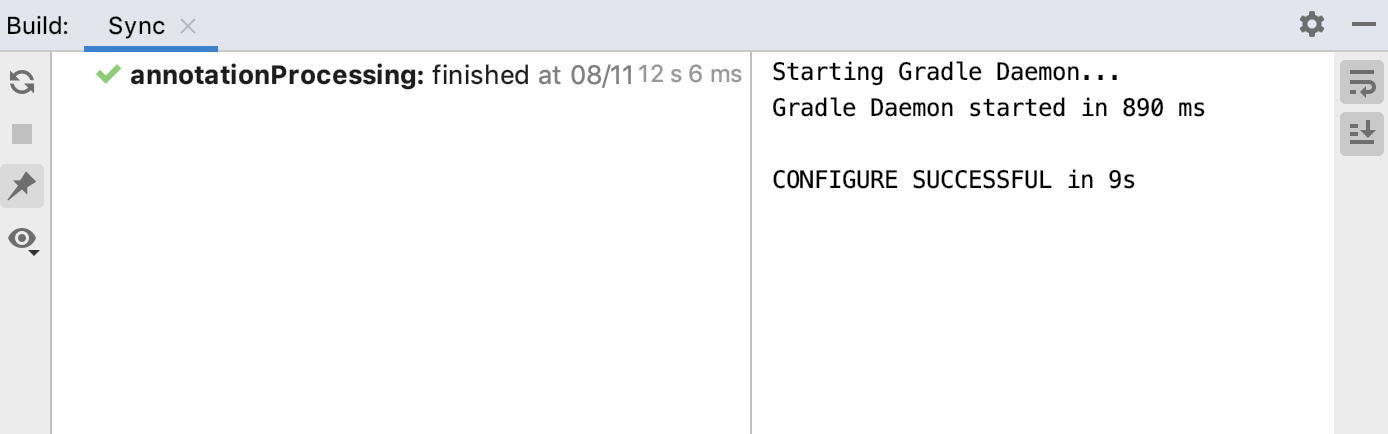
Task: Click the "Gradle Daemon started in 890 ms" line
Action: 988,108
